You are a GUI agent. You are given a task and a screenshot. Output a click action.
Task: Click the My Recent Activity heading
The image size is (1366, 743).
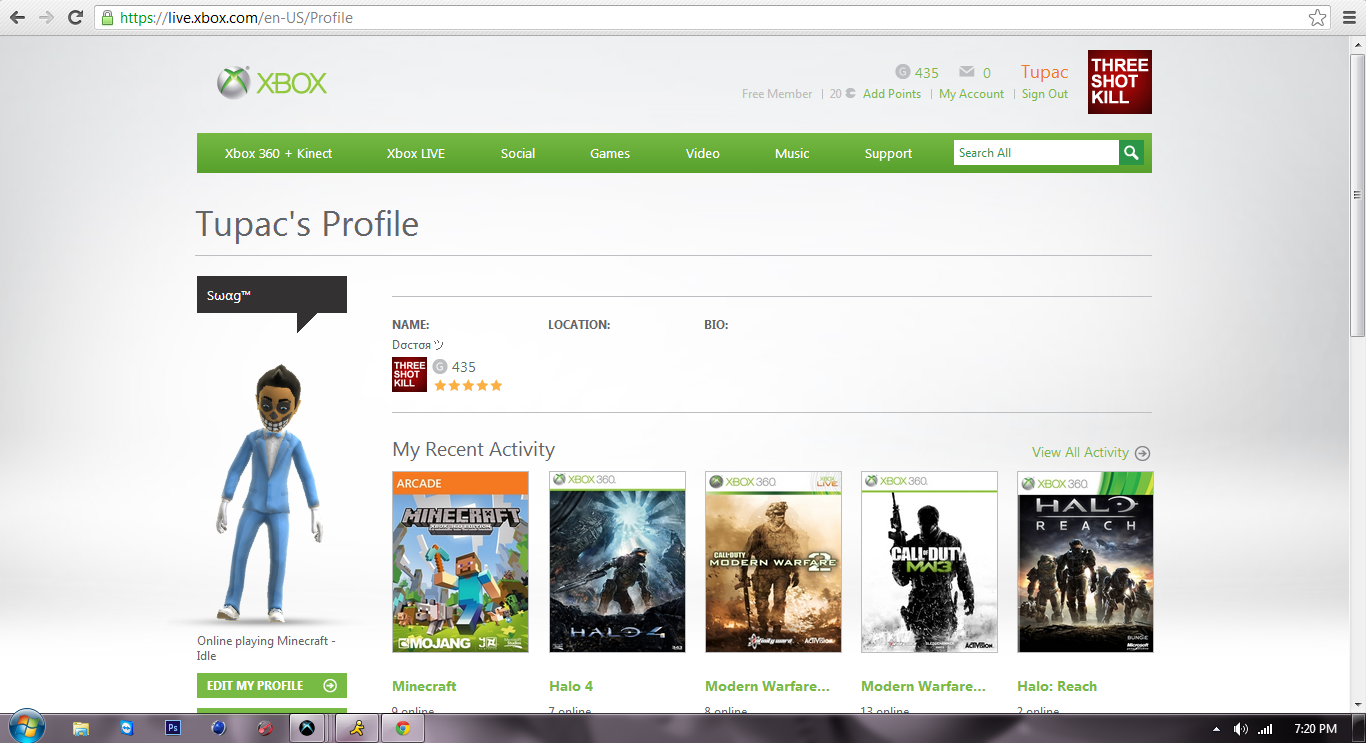click(x=473, y=450)
